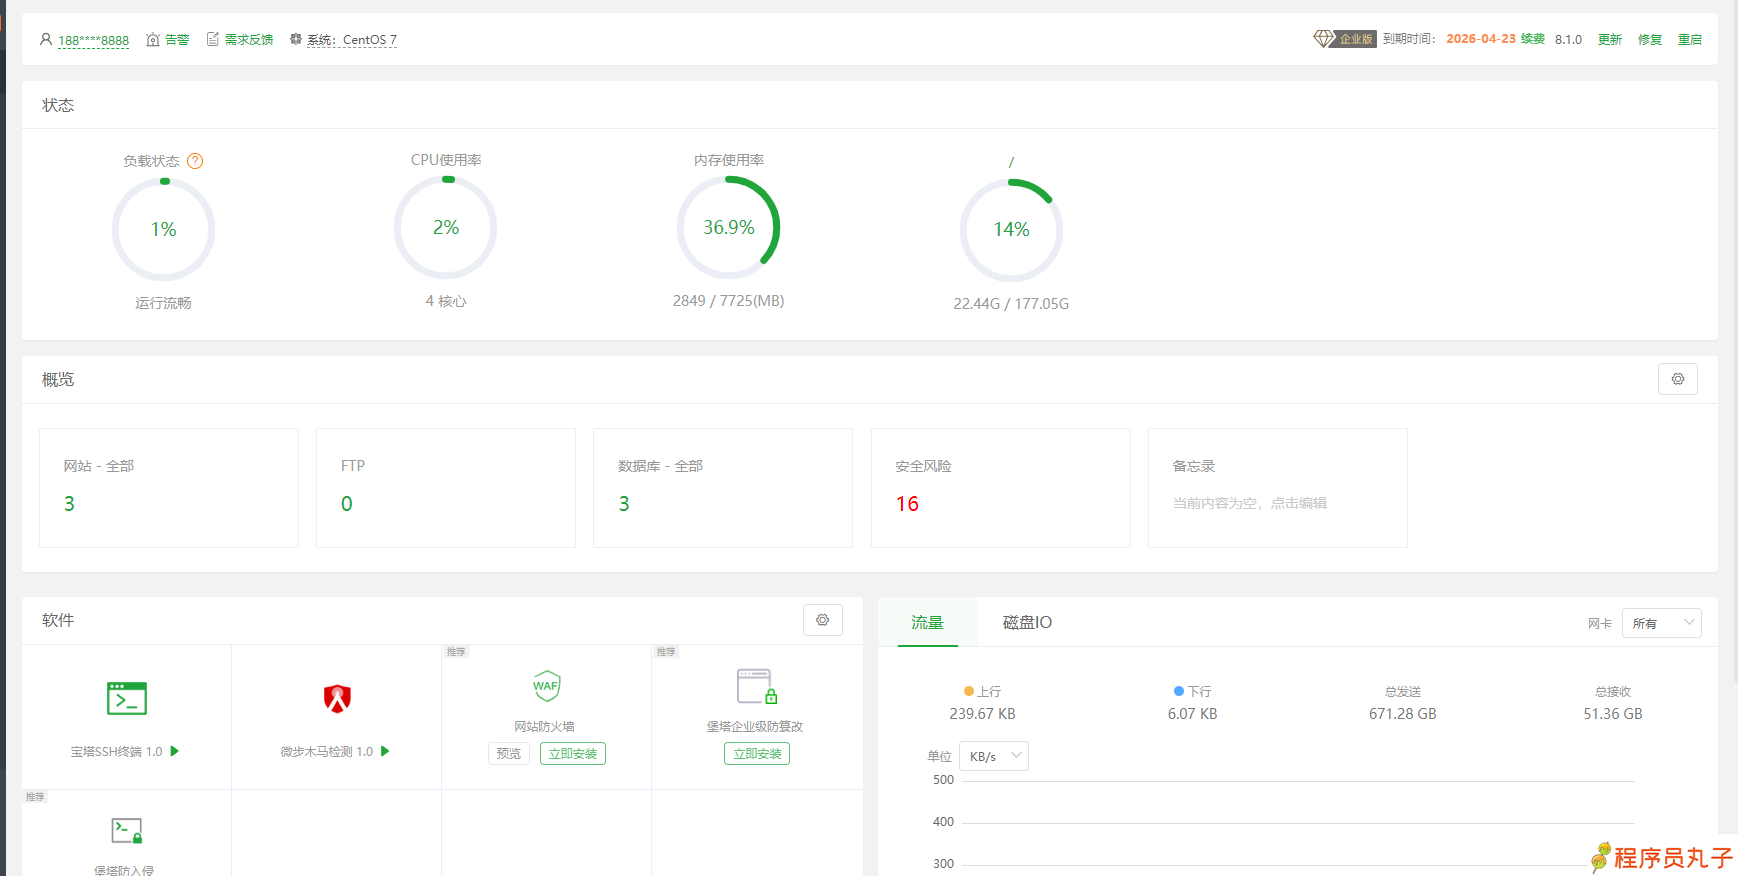Click the help question mark beside 负载状态
Image resolution: width=1738 pixels, height=876 pixels.
(x=195, y=161)
